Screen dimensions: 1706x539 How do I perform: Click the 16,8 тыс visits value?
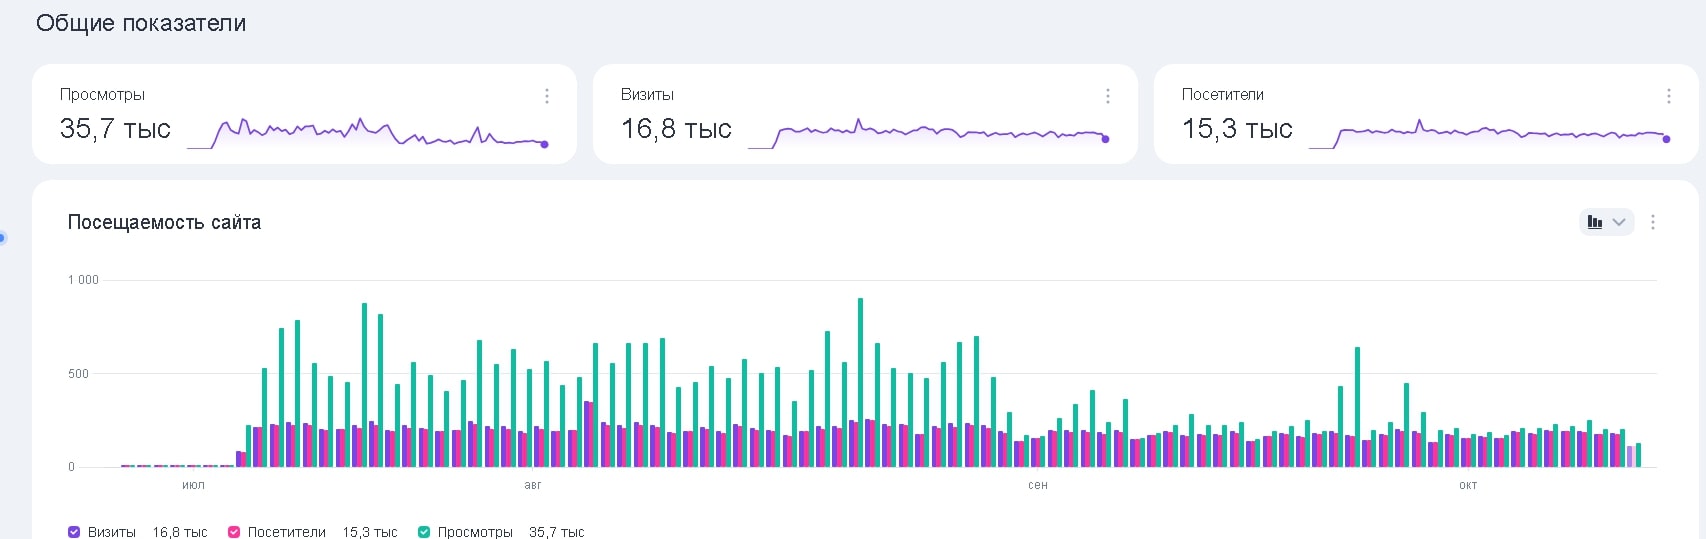(x=676, y=129)
